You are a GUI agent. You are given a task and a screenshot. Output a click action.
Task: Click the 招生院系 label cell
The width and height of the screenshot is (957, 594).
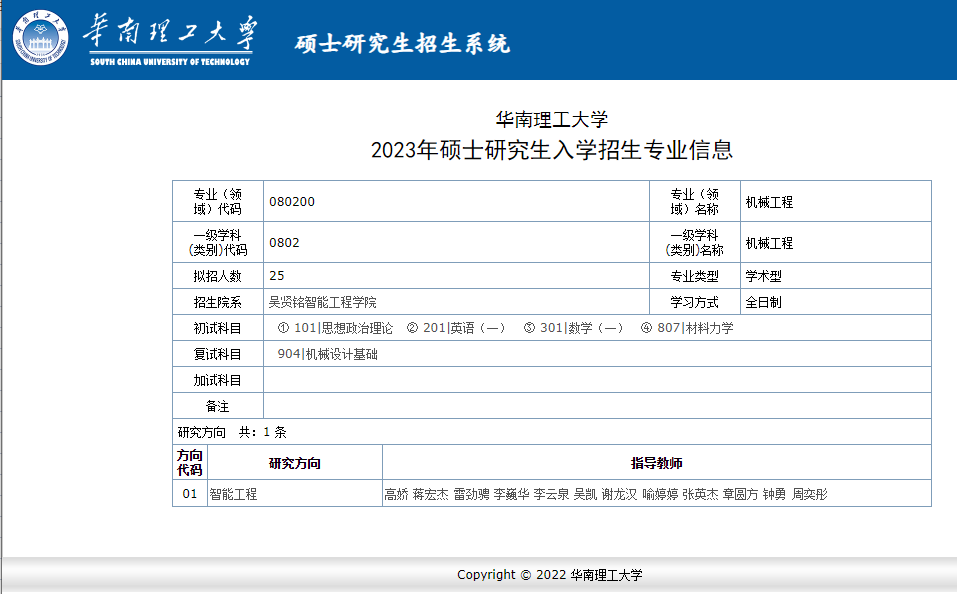click(218, 302)
